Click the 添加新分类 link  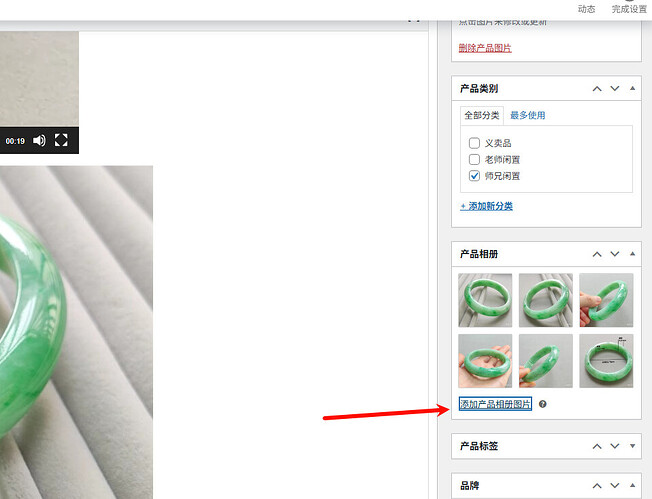(x=487, y=206)
